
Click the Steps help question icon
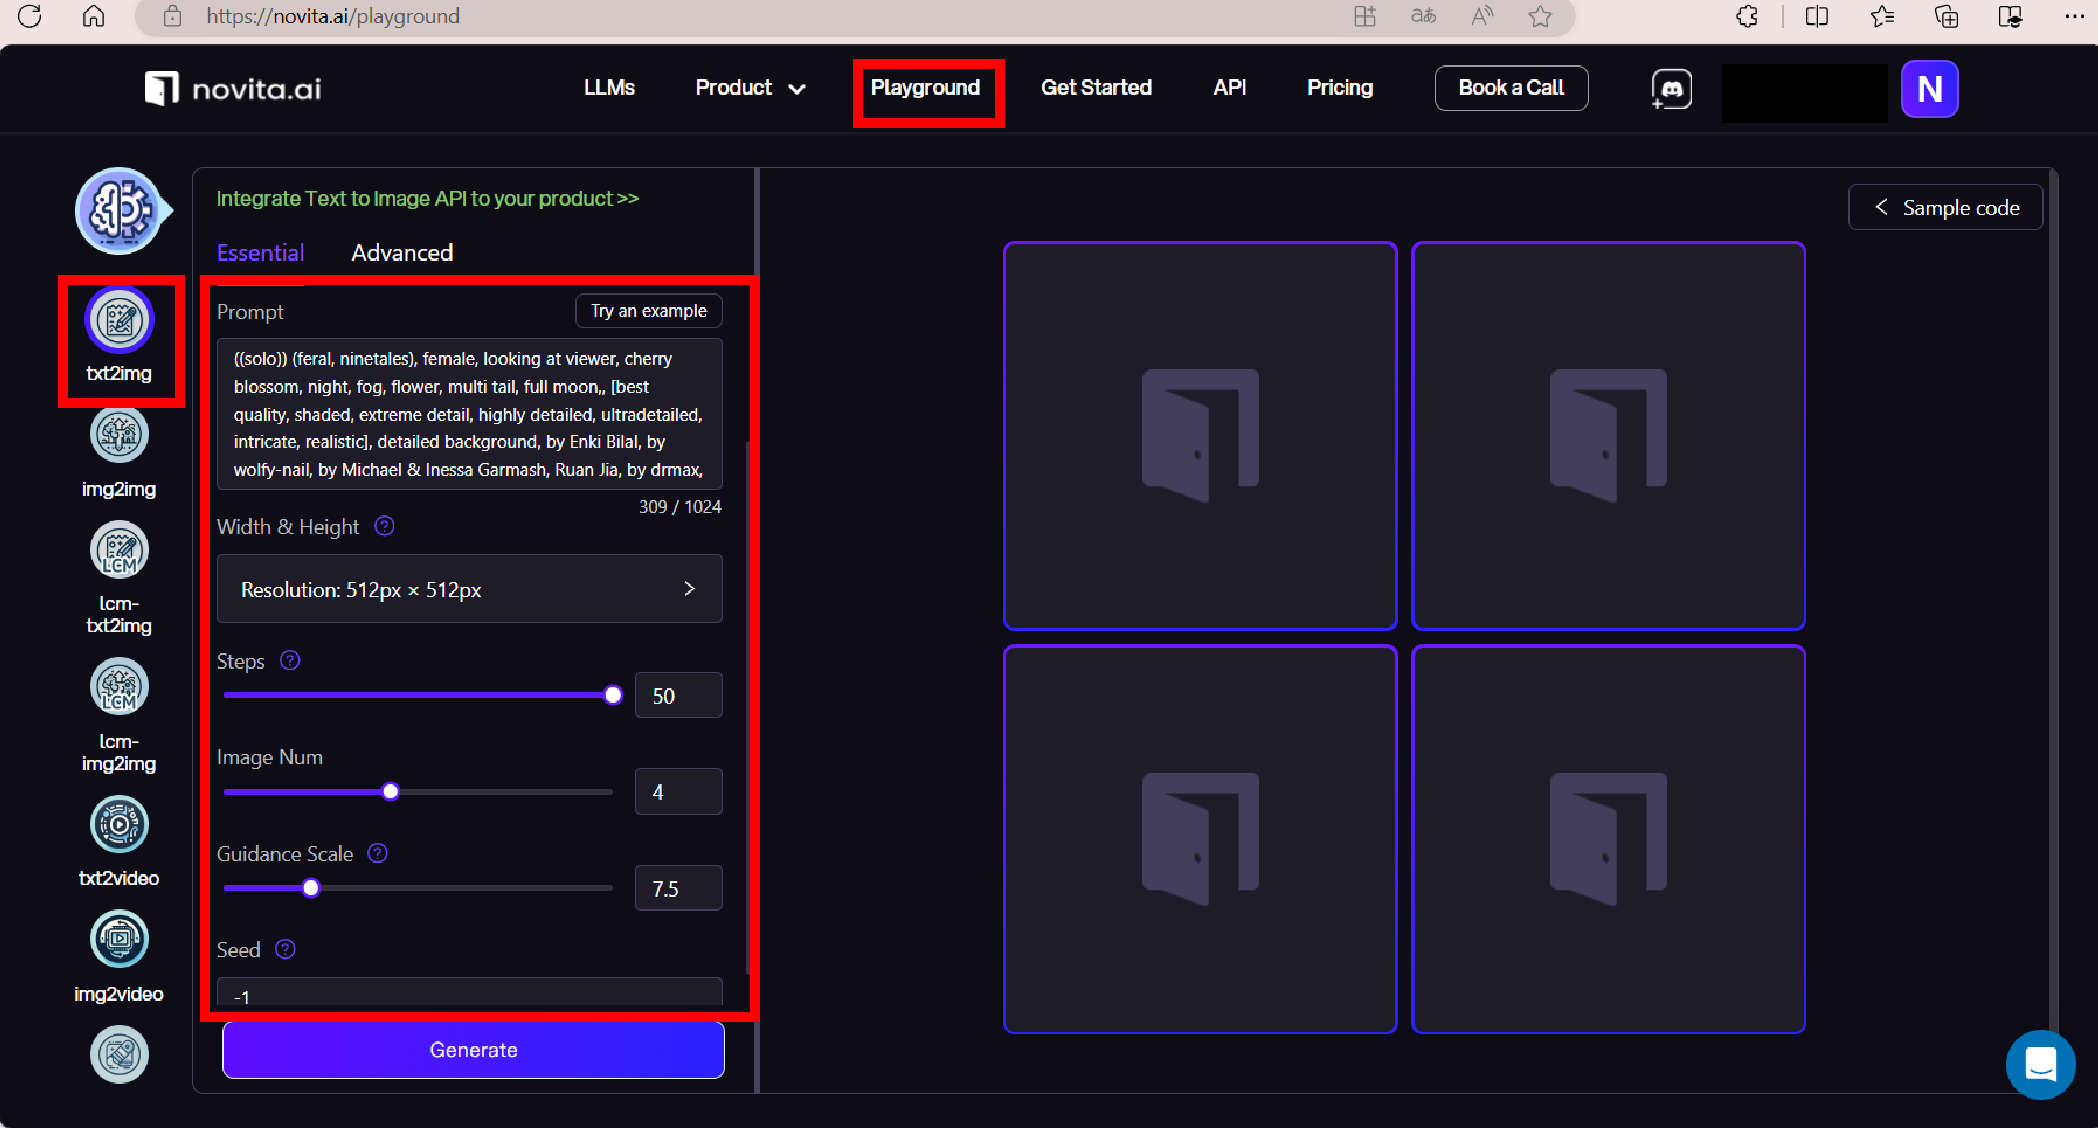(x=290, y=661)
